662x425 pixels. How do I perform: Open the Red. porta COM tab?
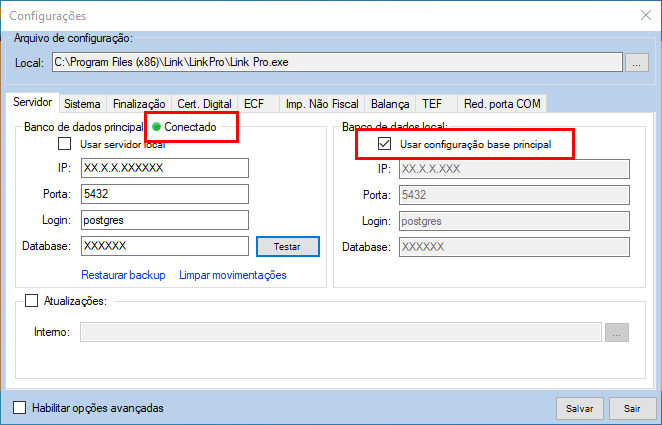point(501,103)
